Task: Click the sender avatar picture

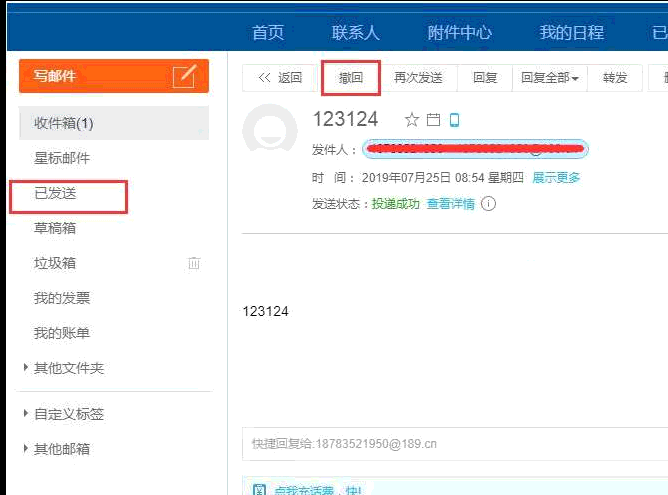Action: tap(270, 131)
